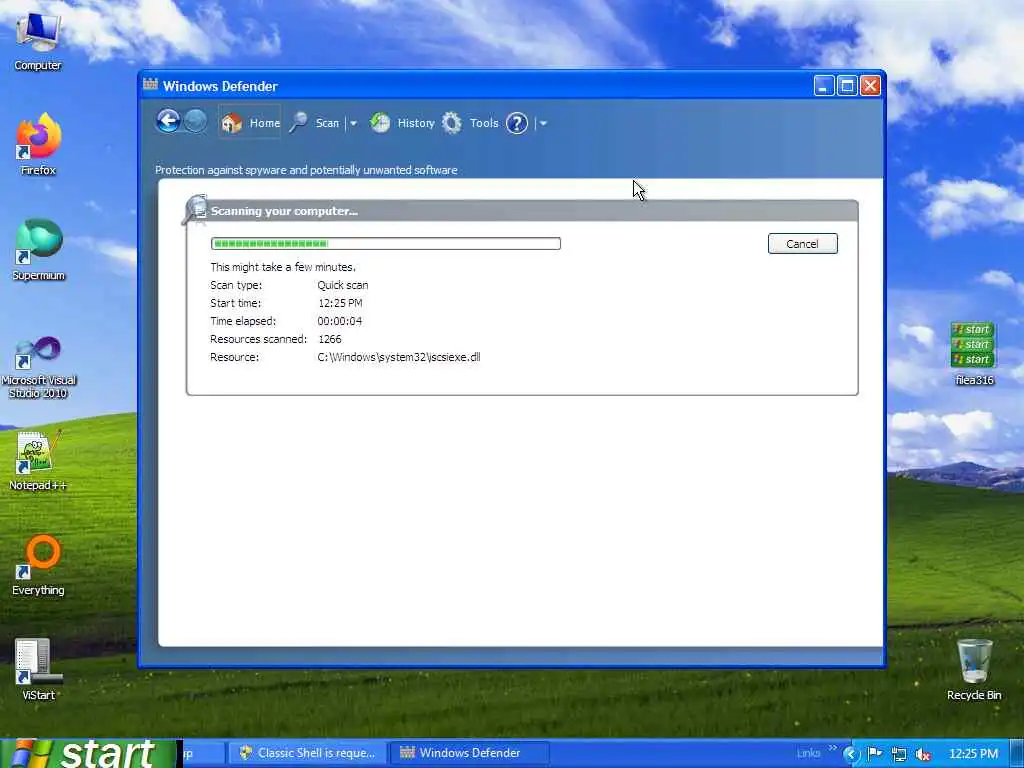The width and height of the screenshot is (1024, 768).
Task: Expand the Scan options dropdown arrow
Action: (353, 123)
